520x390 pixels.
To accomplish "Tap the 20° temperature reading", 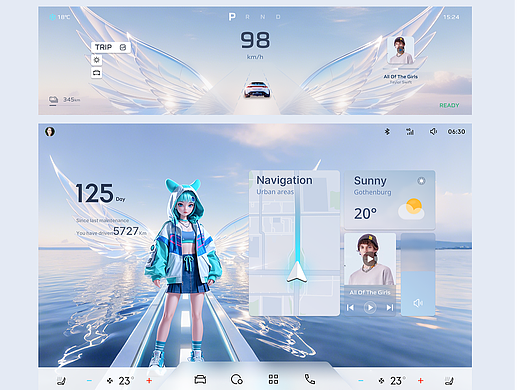I will [x=365, y=214].
